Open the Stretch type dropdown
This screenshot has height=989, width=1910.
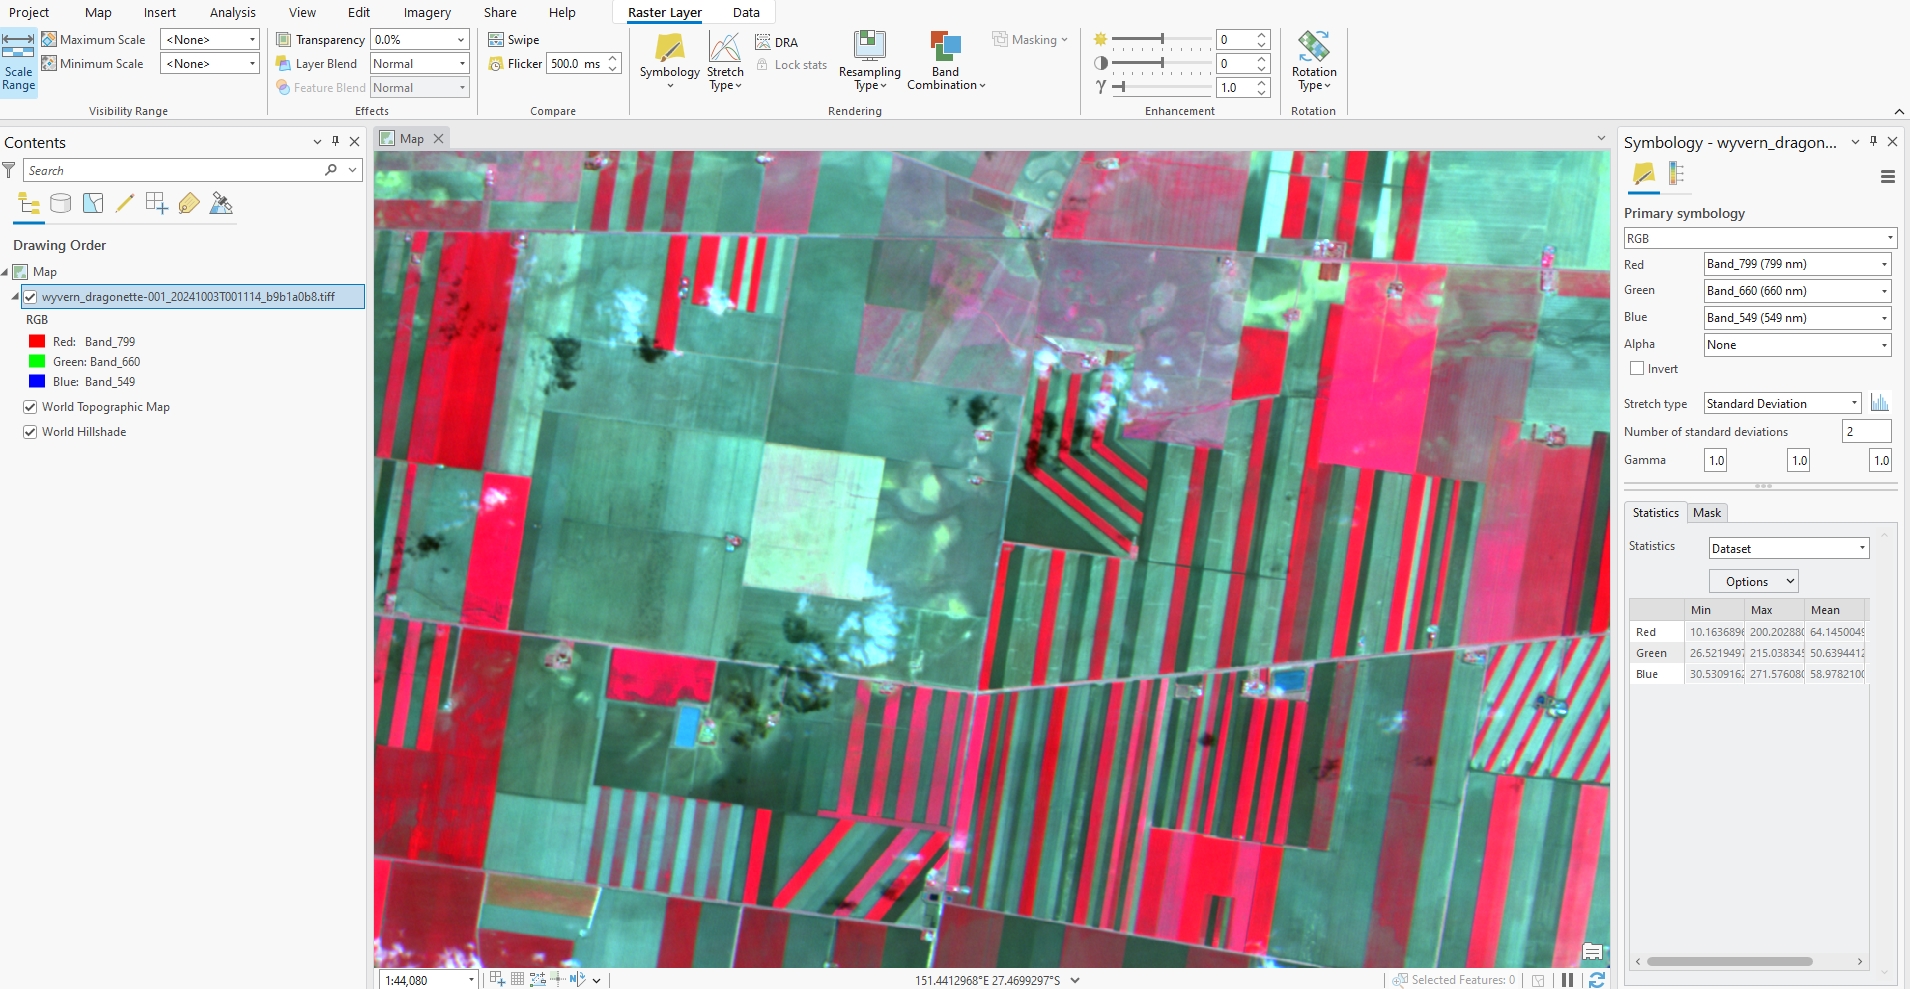(x=1782, y=404)
